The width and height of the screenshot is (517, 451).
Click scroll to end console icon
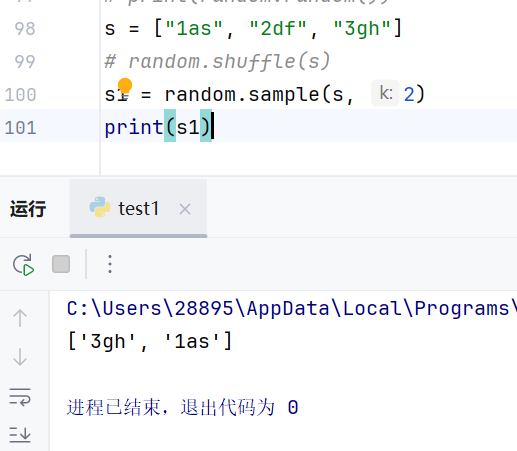[20, 435]
